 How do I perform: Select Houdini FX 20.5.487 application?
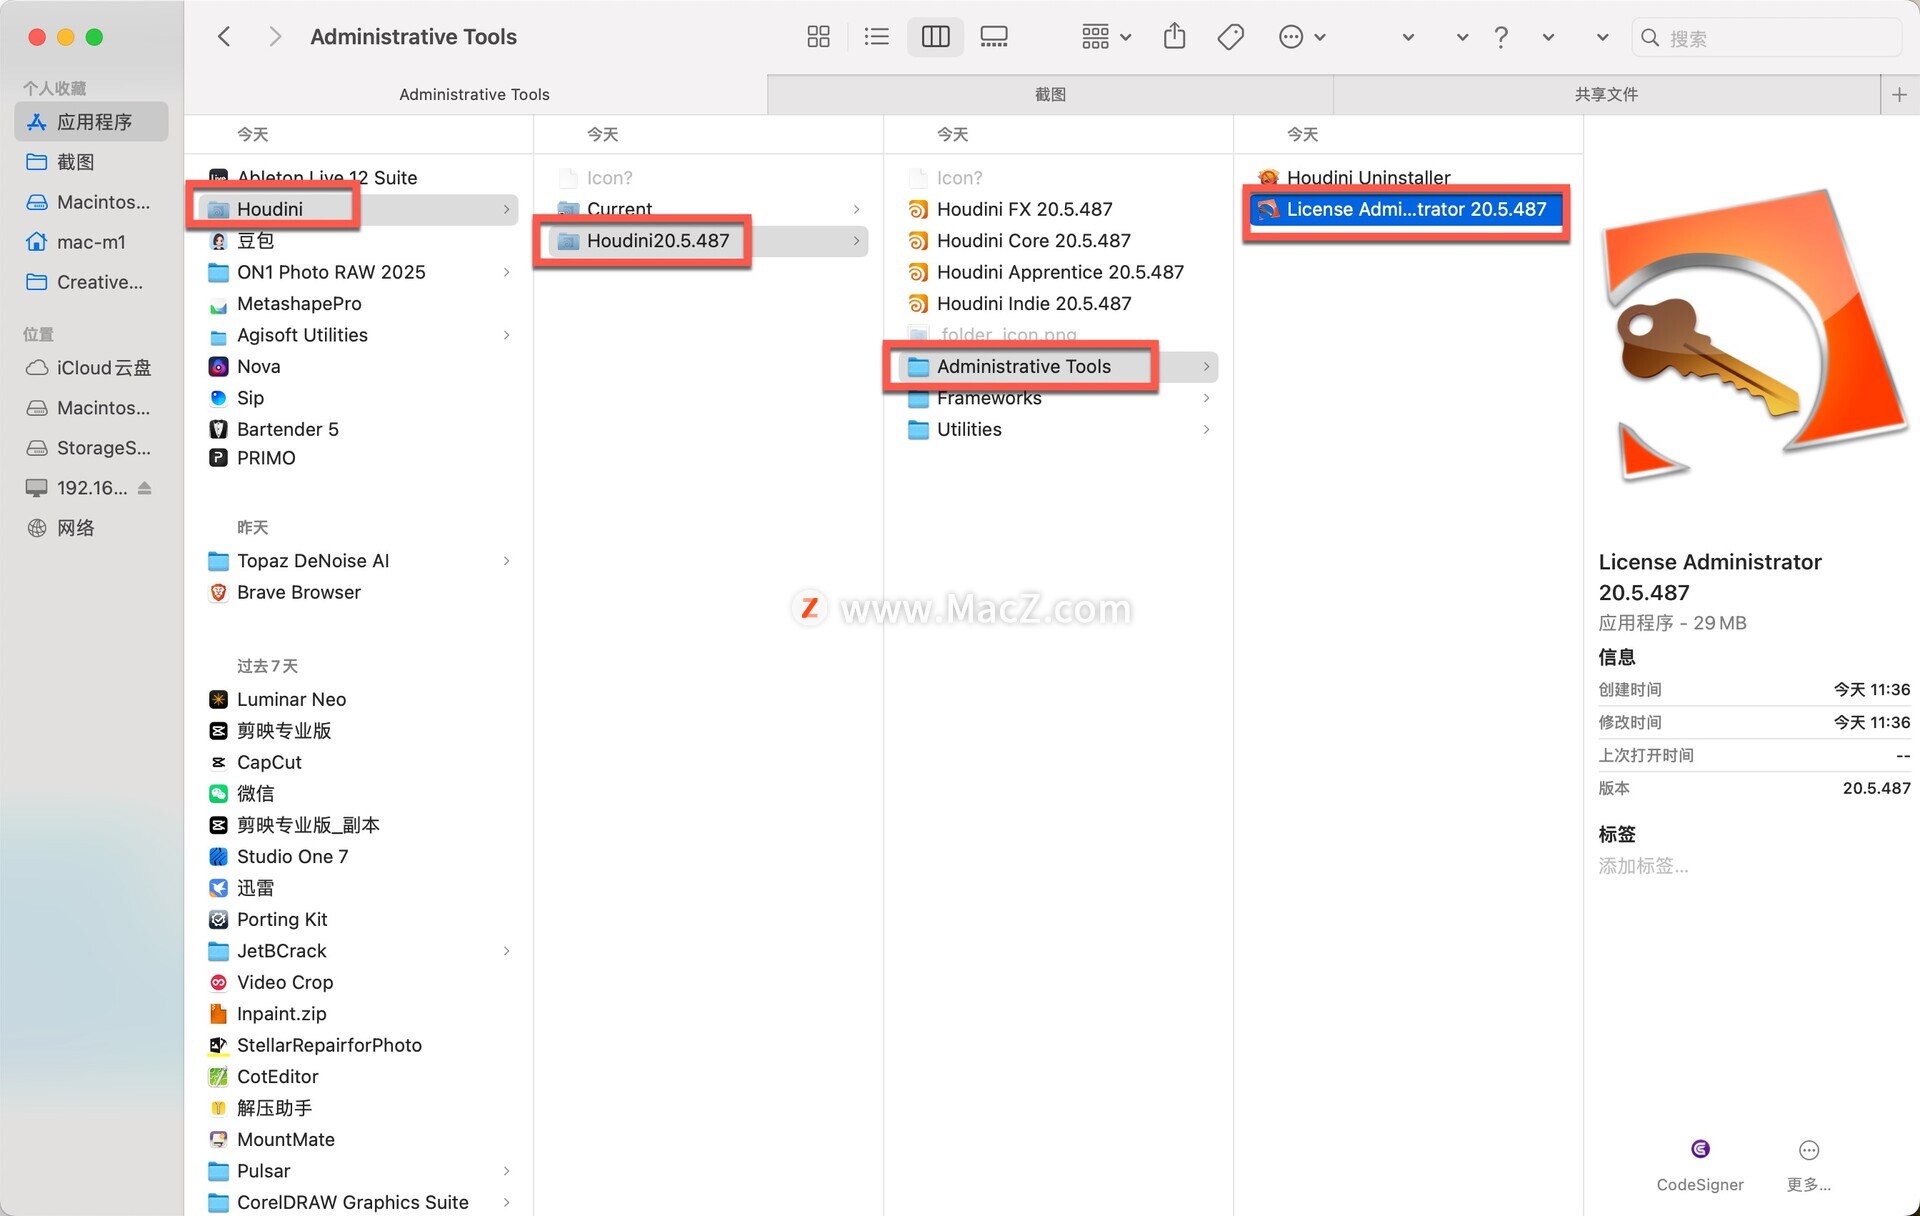1024,209
